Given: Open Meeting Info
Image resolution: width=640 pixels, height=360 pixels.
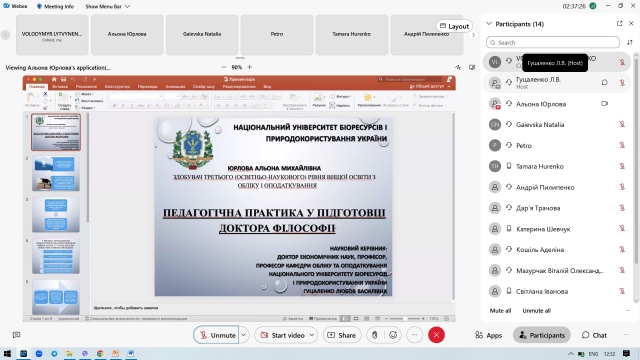Looking at the screenshot, I should [x=55, y=6].
